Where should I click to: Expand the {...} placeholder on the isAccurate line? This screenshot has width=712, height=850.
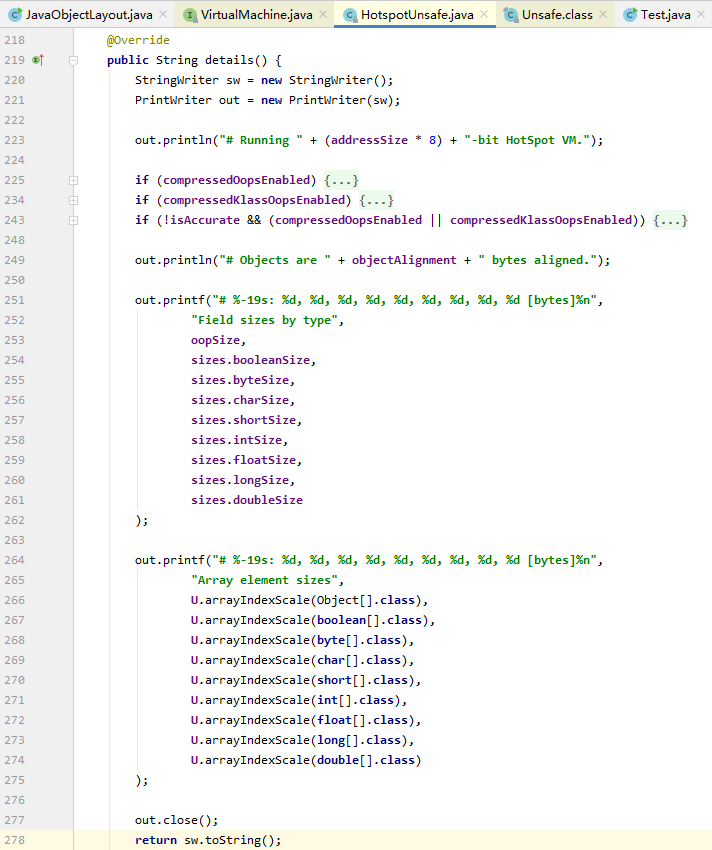click(670, 220)
